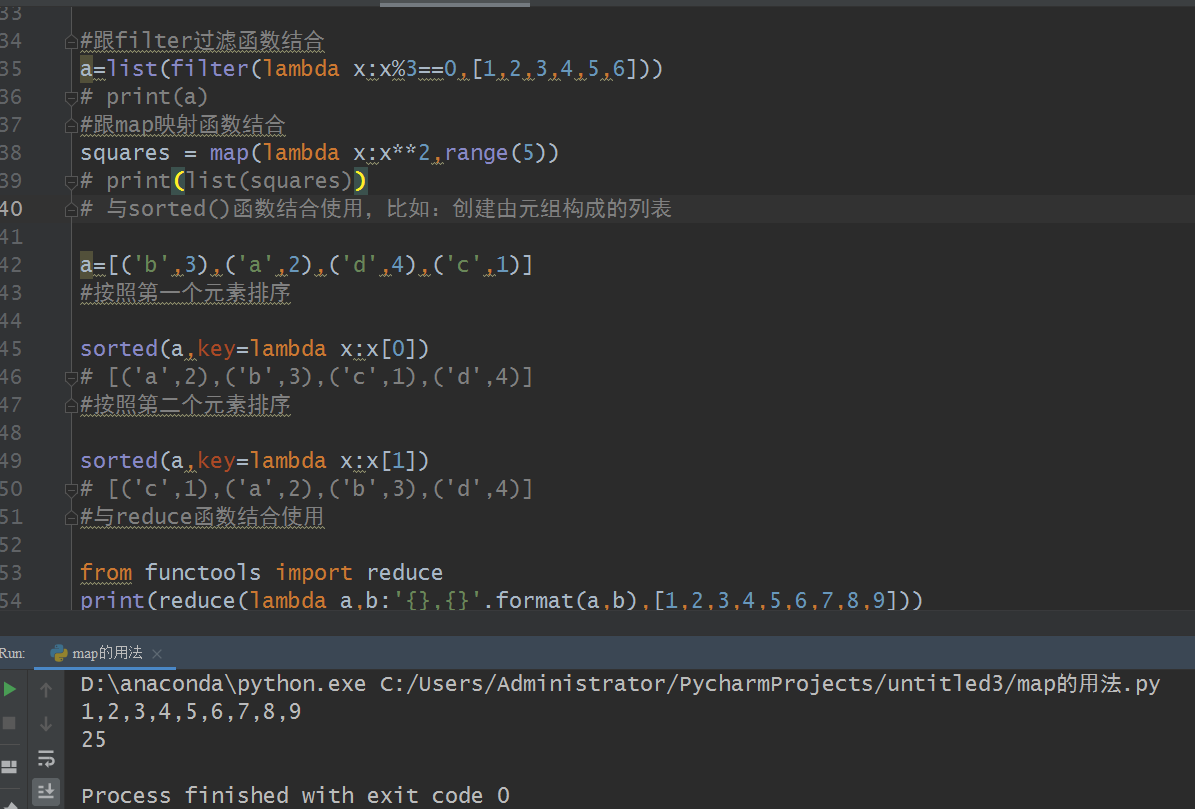Collapse fold marker on line 50
This screenshot has height=809, width=1195.
click(71, 488)
